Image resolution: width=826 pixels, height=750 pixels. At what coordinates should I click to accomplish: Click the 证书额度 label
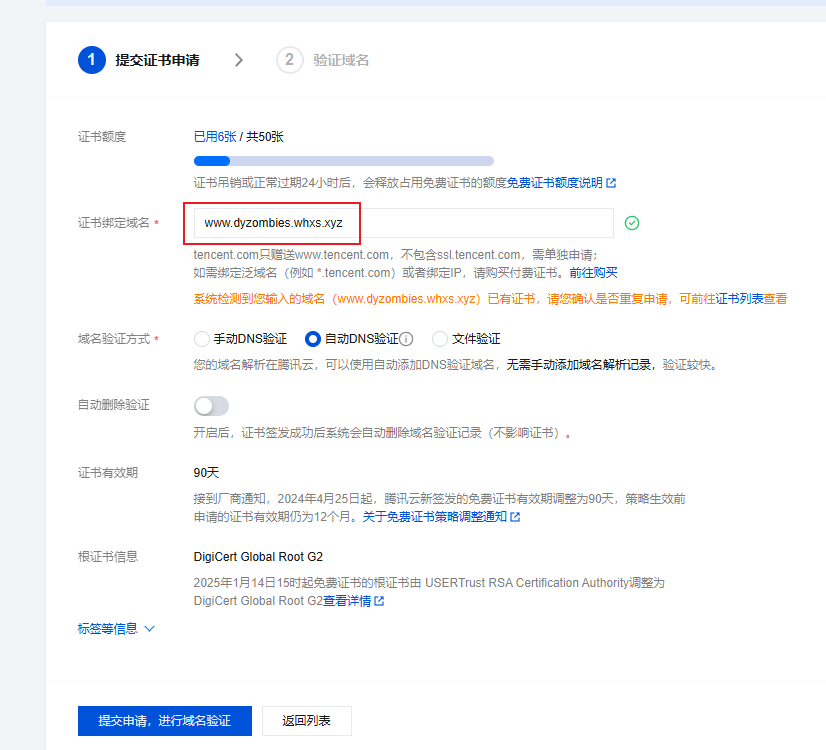tap(102, 137)
